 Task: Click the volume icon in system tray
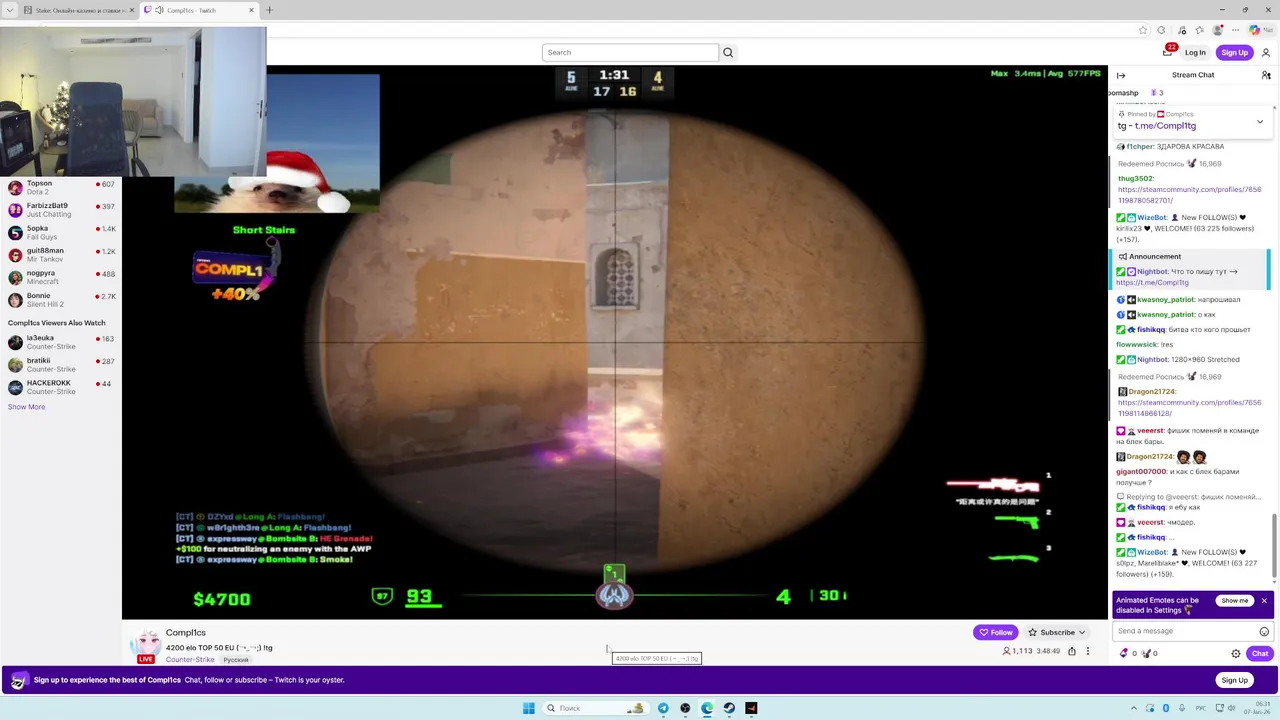(1230, 708)
